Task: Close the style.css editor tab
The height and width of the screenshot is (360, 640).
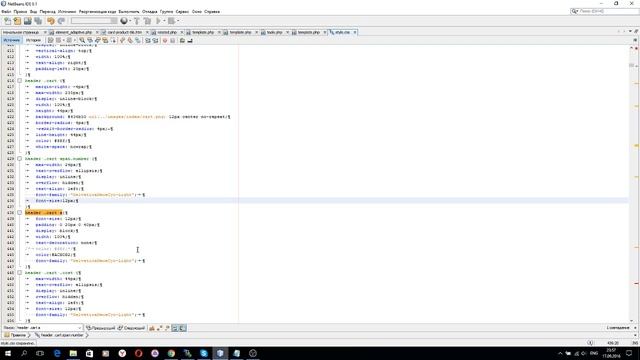Action: point(355,32)
